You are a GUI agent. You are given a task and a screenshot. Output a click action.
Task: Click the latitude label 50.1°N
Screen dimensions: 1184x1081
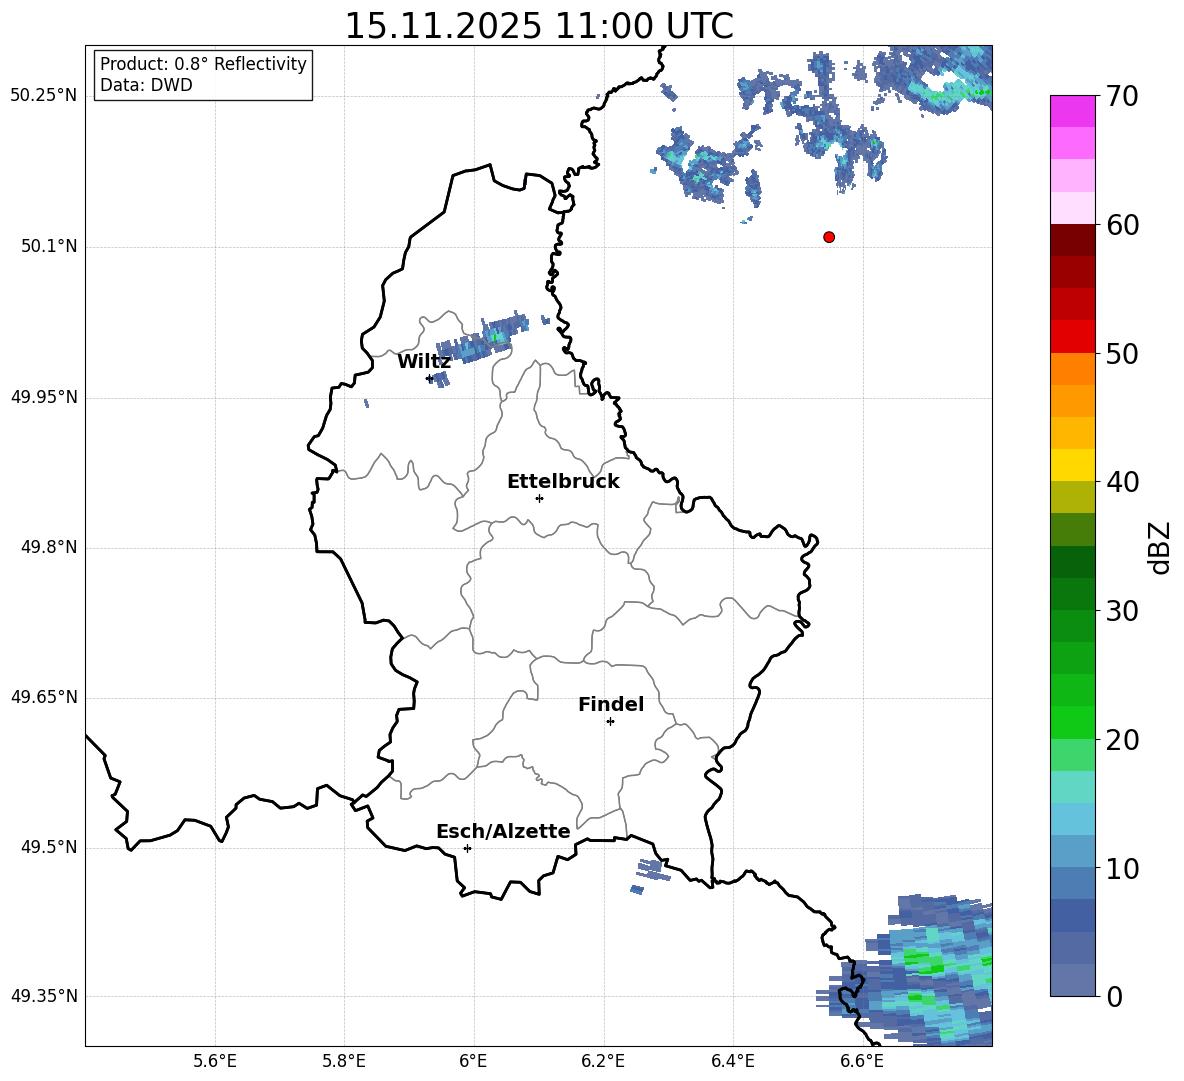click(49, 246)
